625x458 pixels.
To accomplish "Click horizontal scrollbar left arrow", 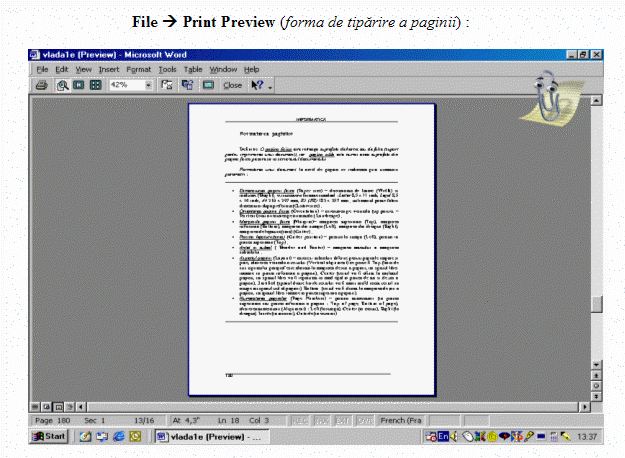I will tap(81, 407).
